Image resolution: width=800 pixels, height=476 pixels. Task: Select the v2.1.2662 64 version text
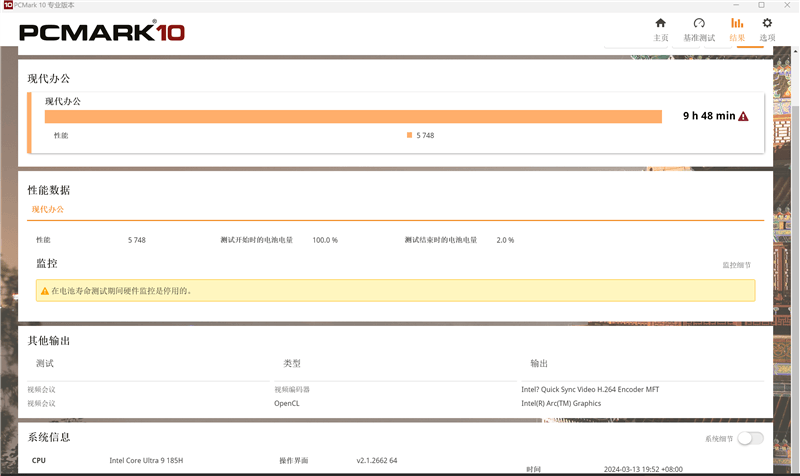coord(377,460)
